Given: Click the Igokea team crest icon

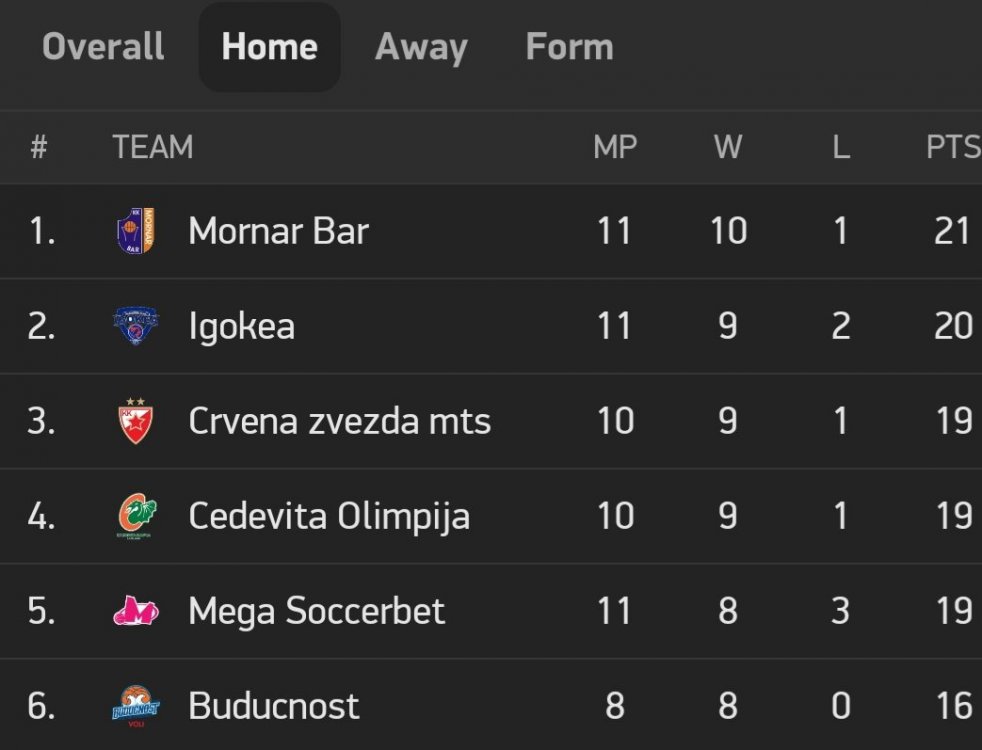Looking at the screenshot, I should [135, 326].
